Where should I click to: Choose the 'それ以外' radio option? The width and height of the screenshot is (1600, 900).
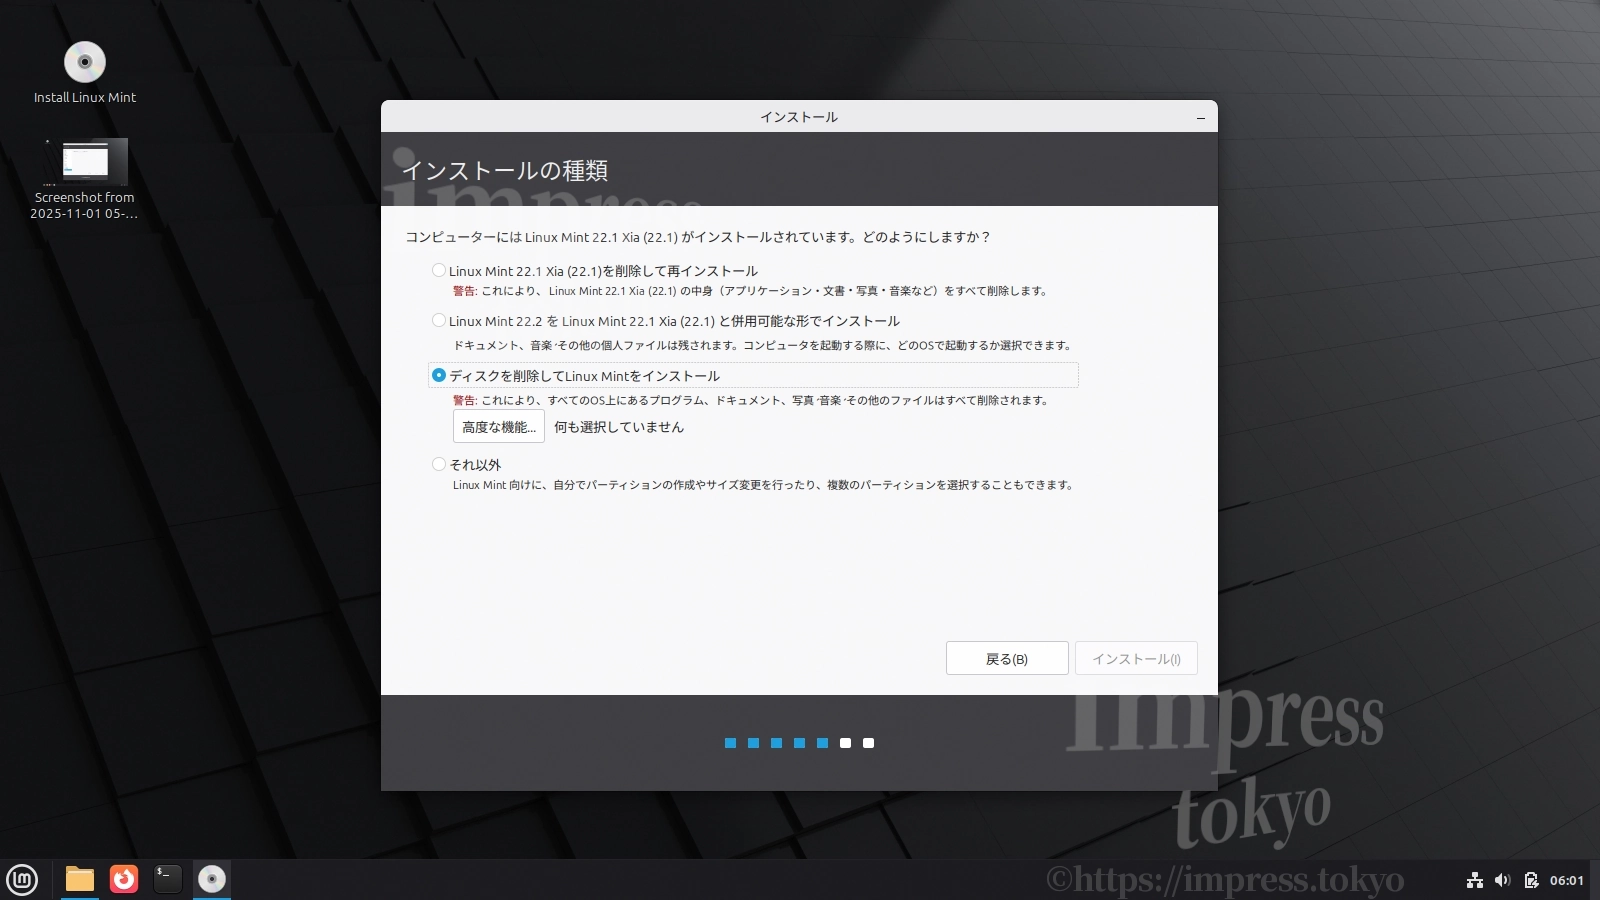pos(438,464)
